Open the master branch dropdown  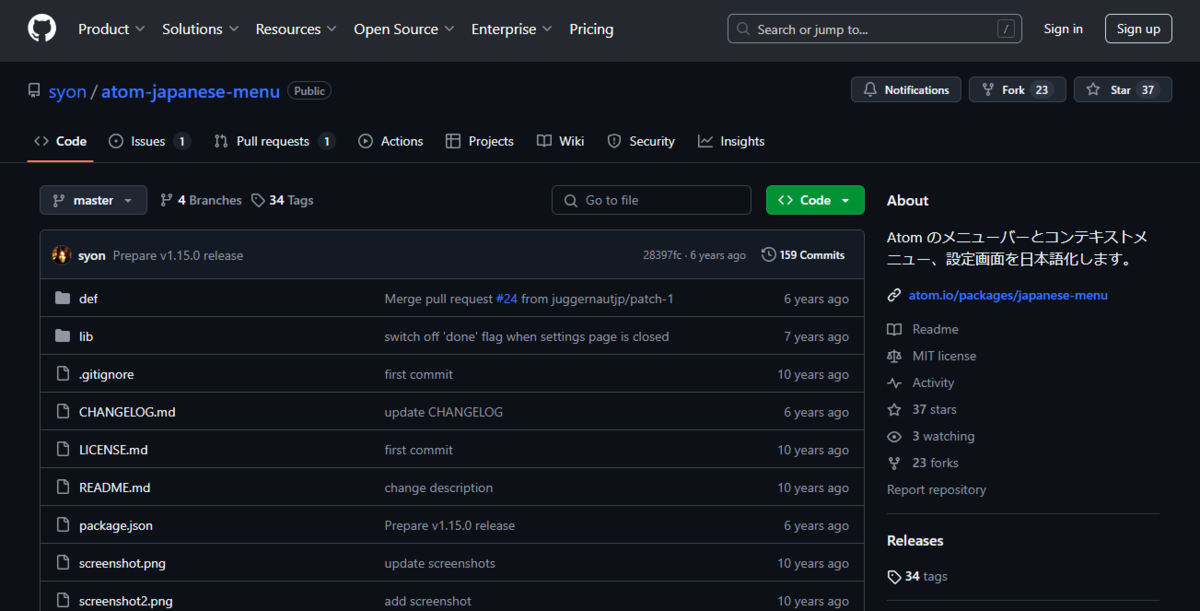93,200
